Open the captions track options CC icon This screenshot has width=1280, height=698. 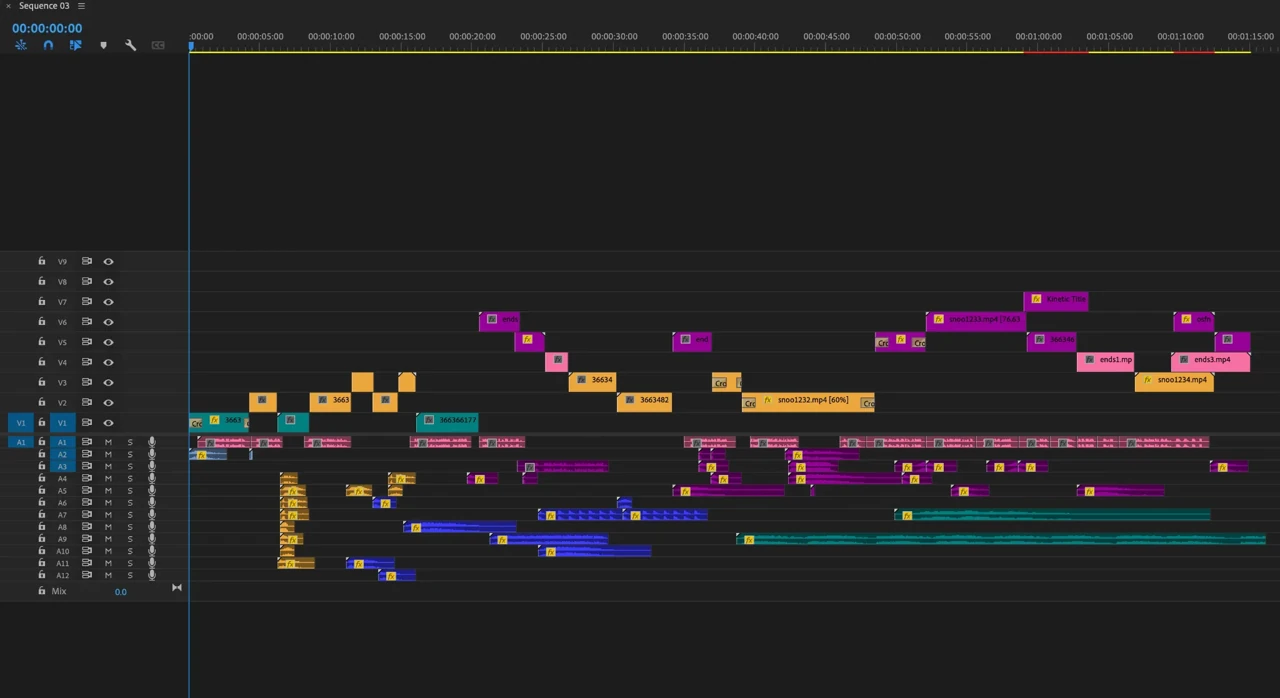point(158,45)
